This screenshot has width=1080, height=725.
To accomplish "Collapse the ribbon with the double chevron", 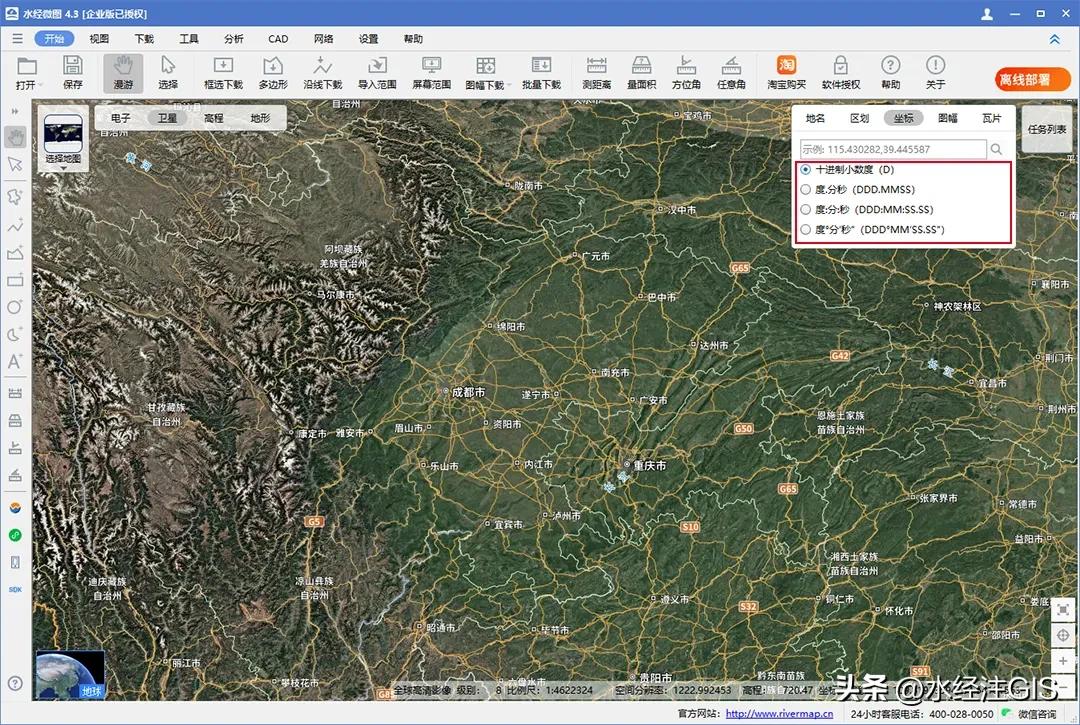I will coord(1055,39).
